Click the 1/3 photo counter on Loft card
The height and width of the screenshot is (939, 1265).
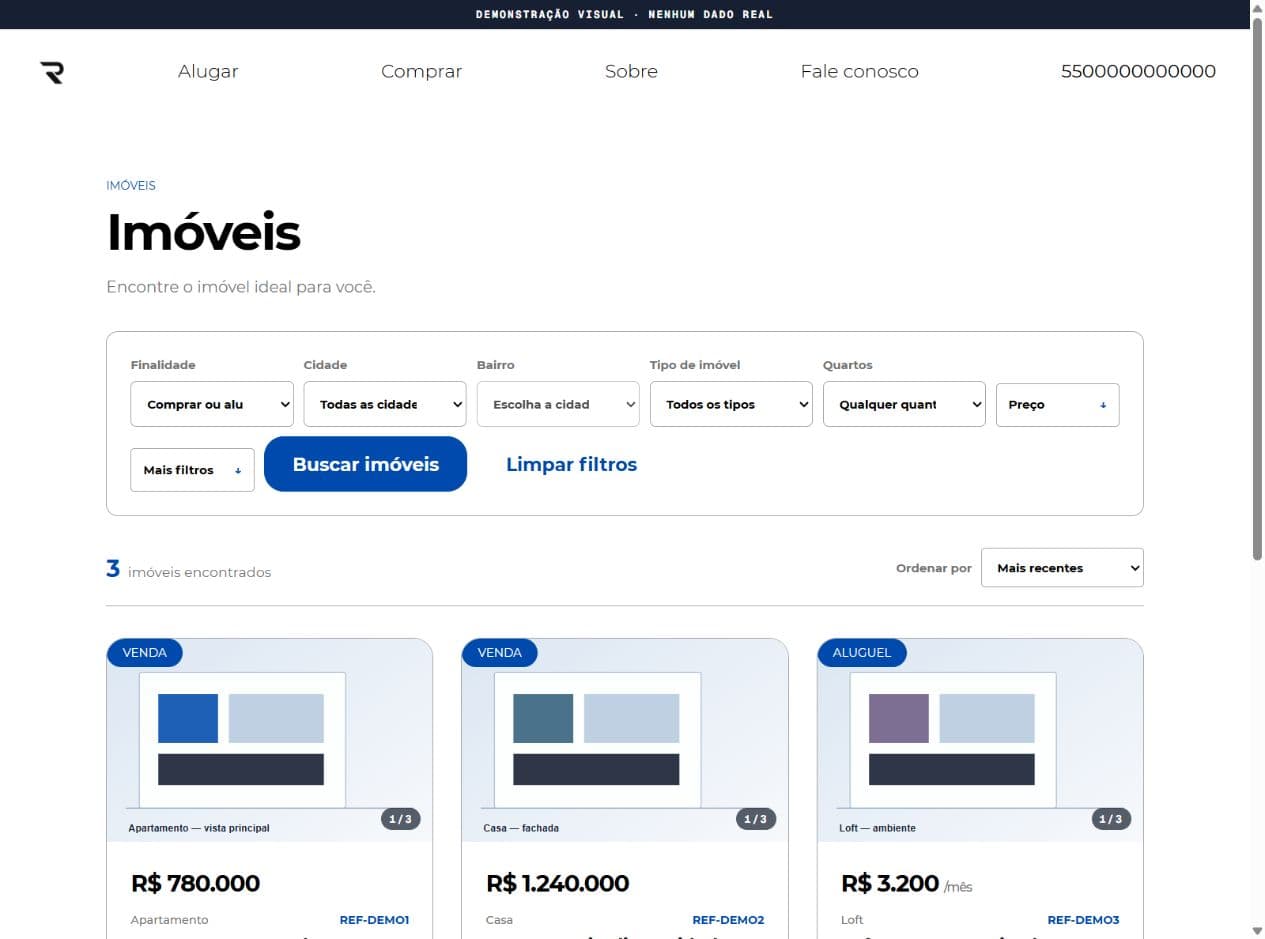pos(1111,819)
